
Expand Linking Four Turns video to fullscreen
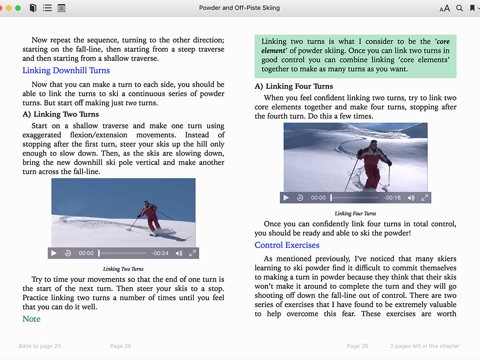pos(424,198)
